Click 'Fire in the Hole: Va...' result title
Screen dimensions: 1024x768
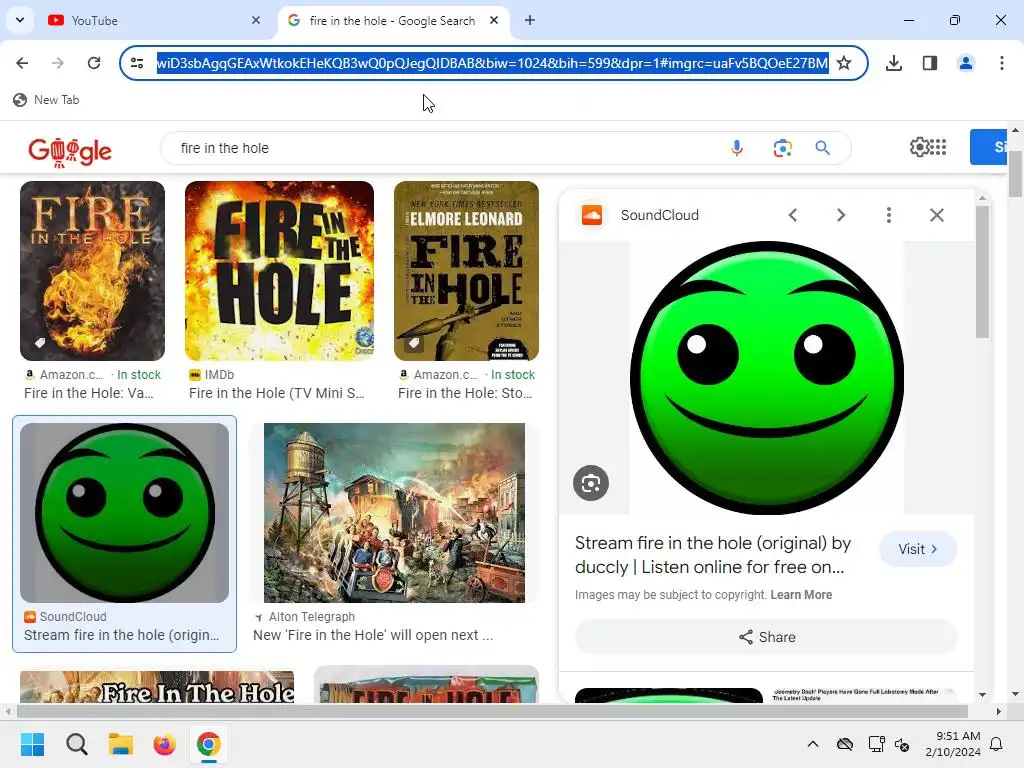point(89,393)
